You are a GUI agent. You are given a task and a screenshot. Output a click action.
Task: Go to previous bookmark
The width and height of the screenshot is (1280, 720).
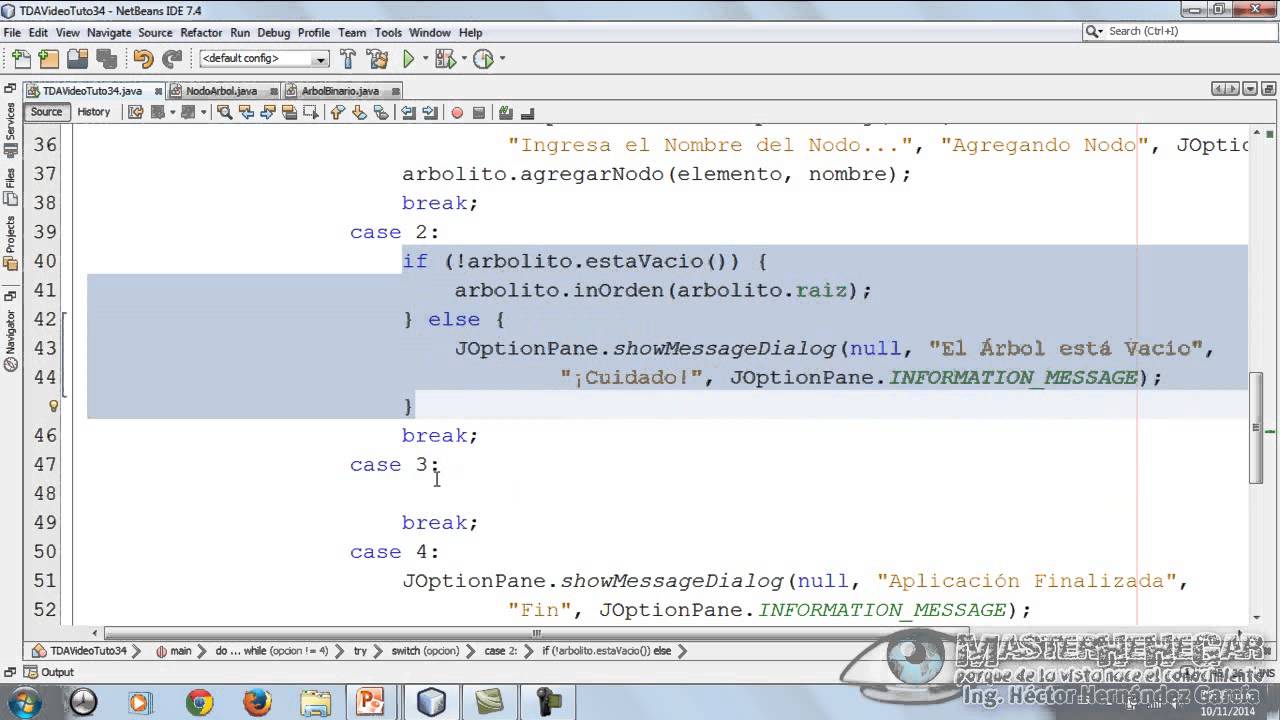337,112
